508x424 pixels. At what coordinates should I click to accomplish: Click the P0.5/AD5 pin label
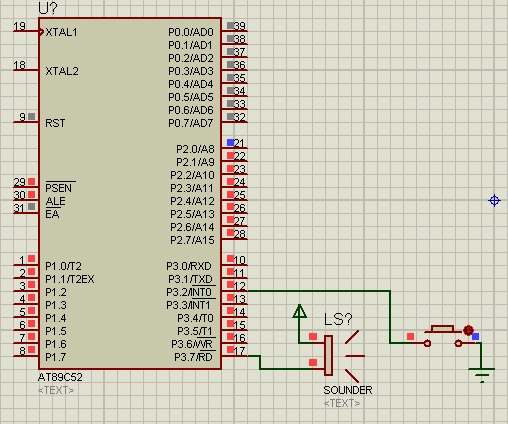(x=191, y=97)
